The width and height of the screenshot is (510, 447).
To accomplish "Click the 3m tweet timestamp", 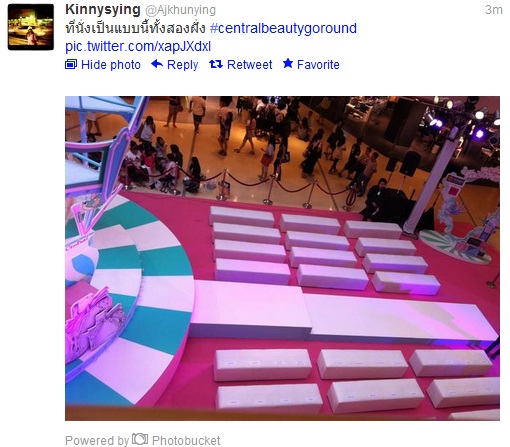I will click(494, 10).
